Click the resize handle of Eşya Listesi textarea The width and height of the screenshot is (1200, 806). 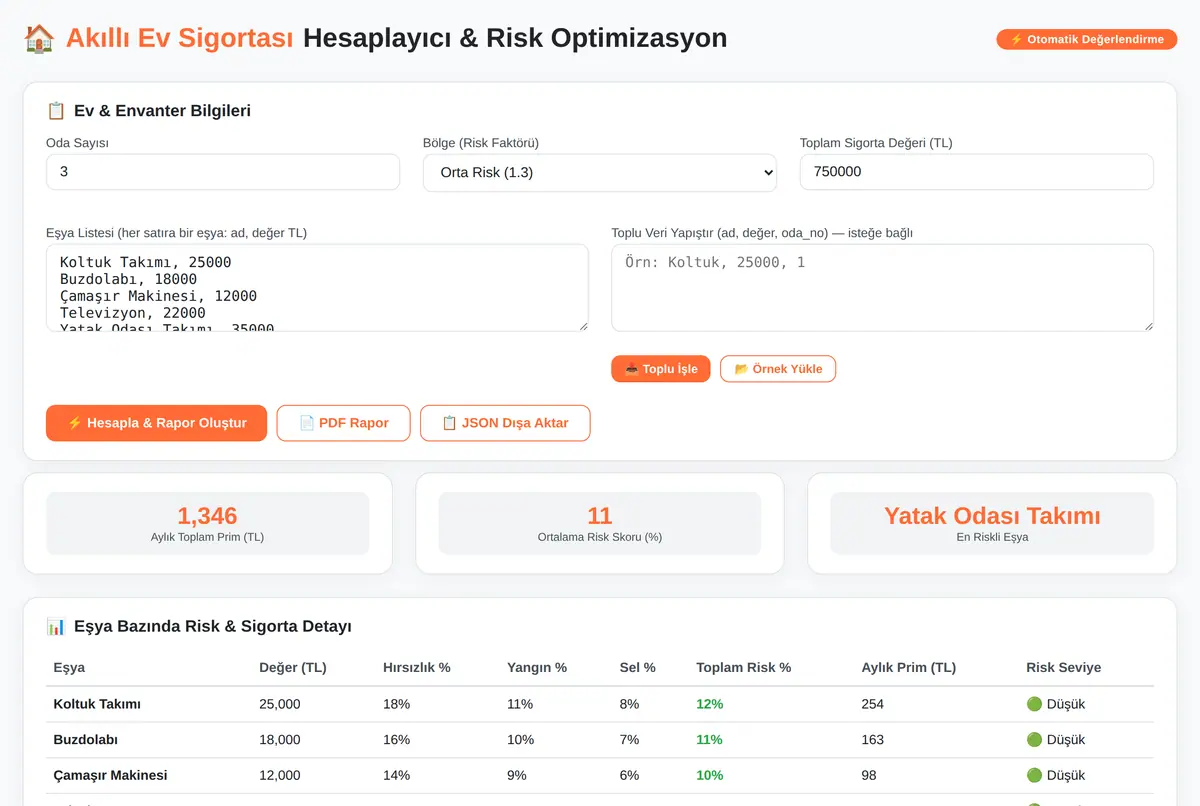[x=582, y=325]
